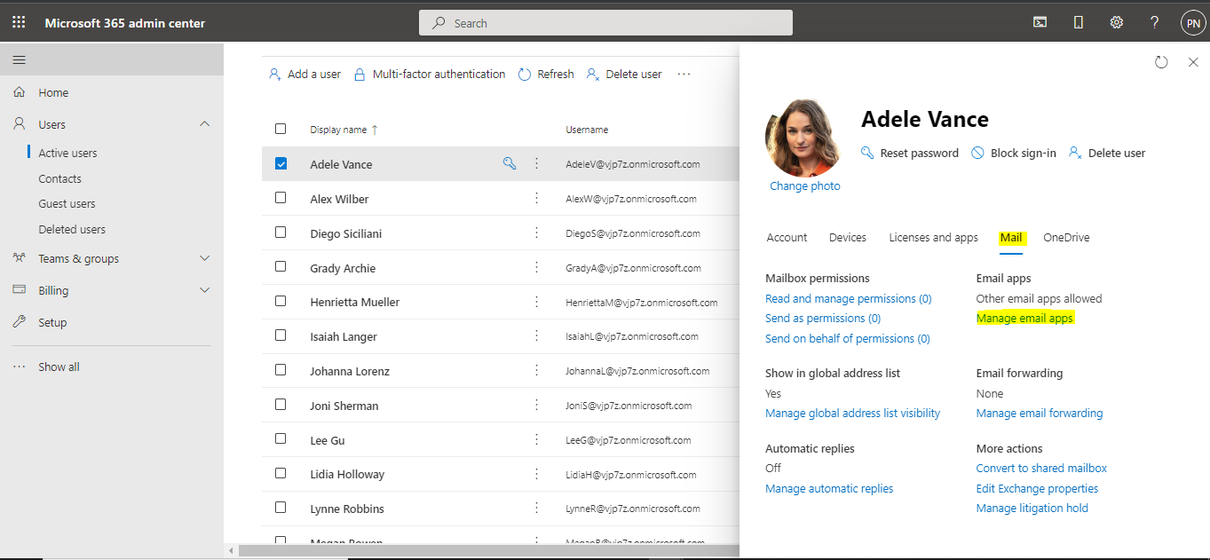Click Read and manage permissions link
This screenshot has width=1210, height=560.
point(848,298)
